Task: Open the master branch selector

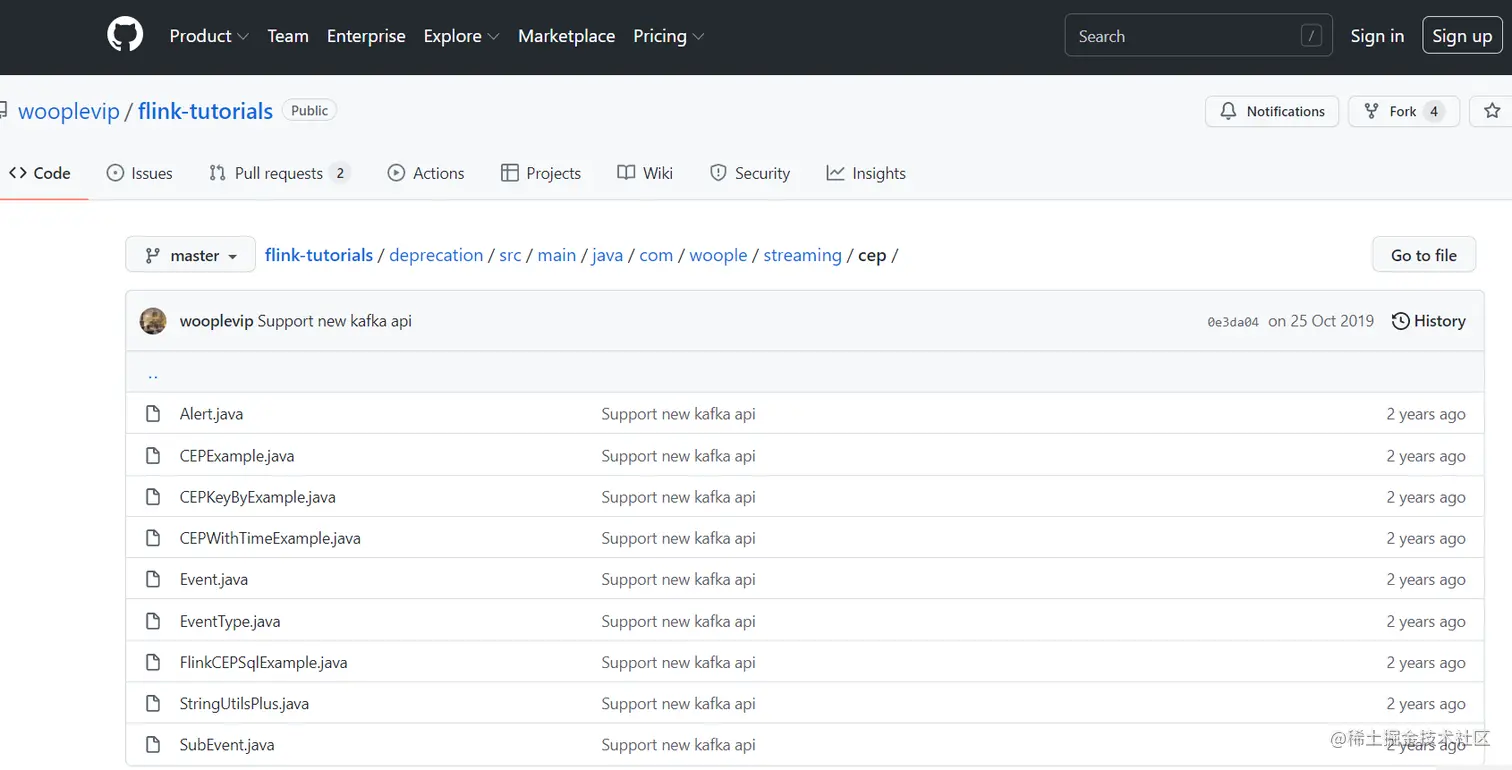Action: coord(190,255)
